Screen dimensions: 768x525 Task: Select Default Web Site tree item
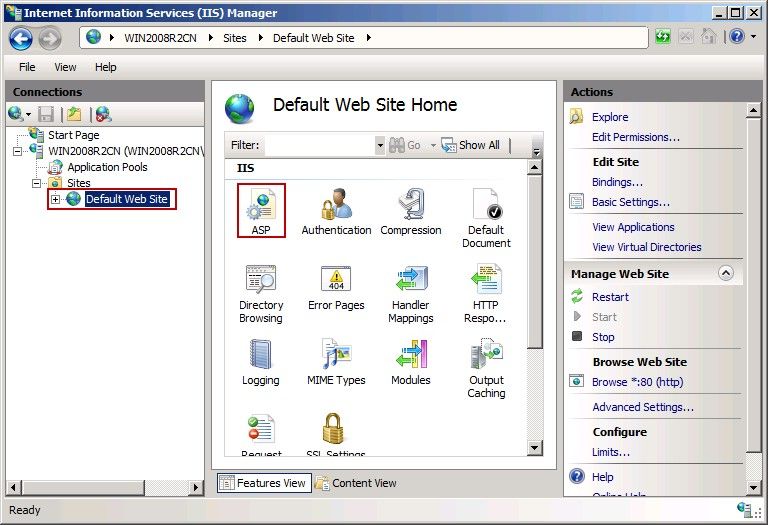(127, 199)
